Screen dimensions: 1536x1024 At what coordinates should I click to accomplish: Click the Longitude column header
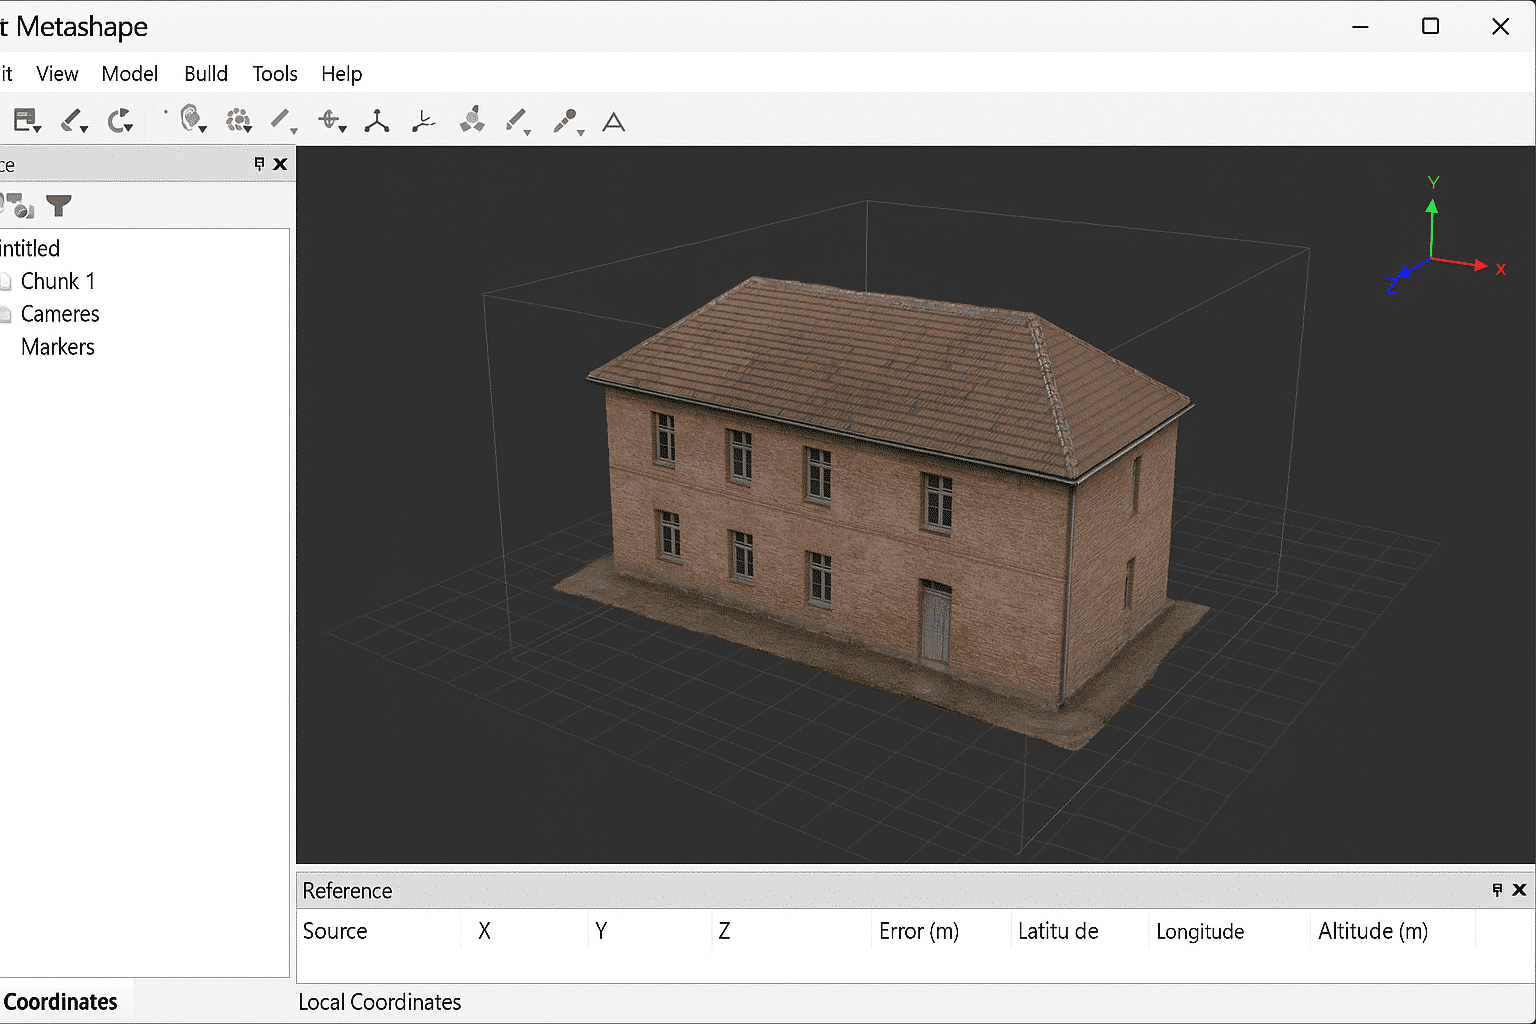point(1200,932)
